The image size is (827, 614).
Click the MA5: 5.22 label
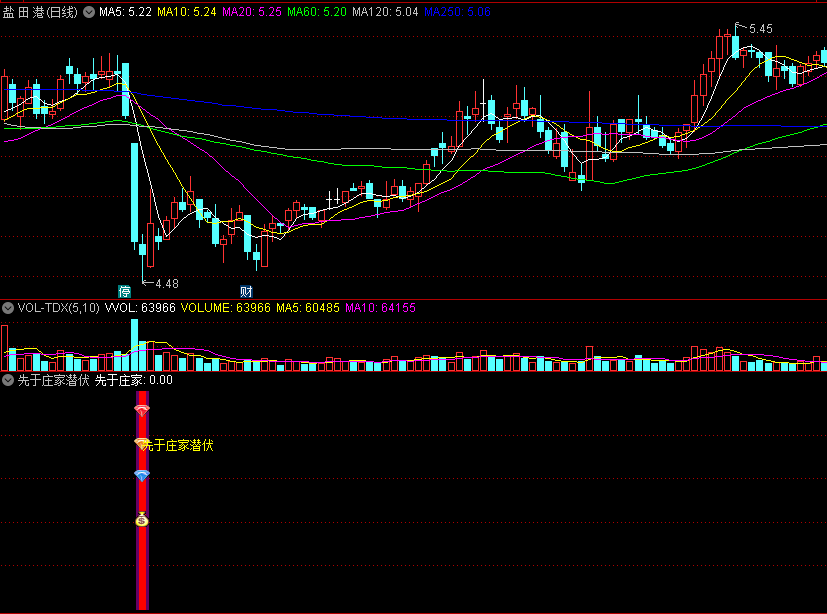click(126, 12)
